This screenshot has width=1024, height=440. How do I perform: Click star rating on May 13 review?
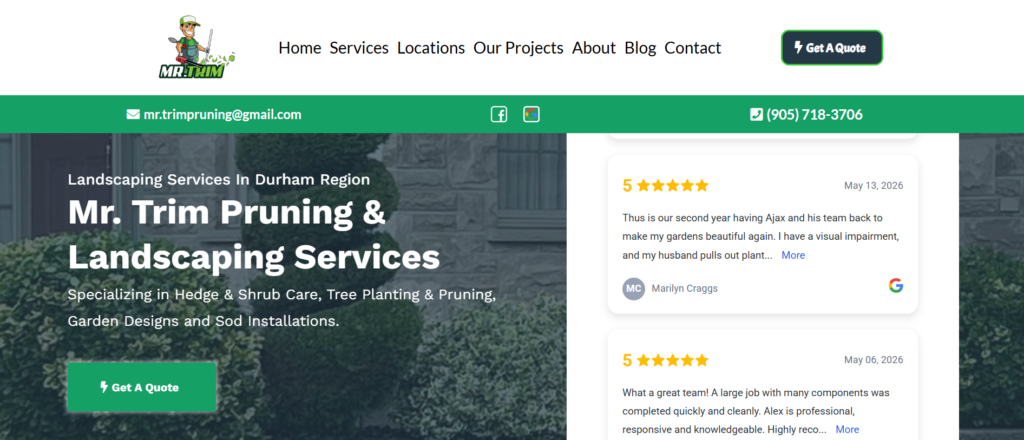click(x=673, y=185)
